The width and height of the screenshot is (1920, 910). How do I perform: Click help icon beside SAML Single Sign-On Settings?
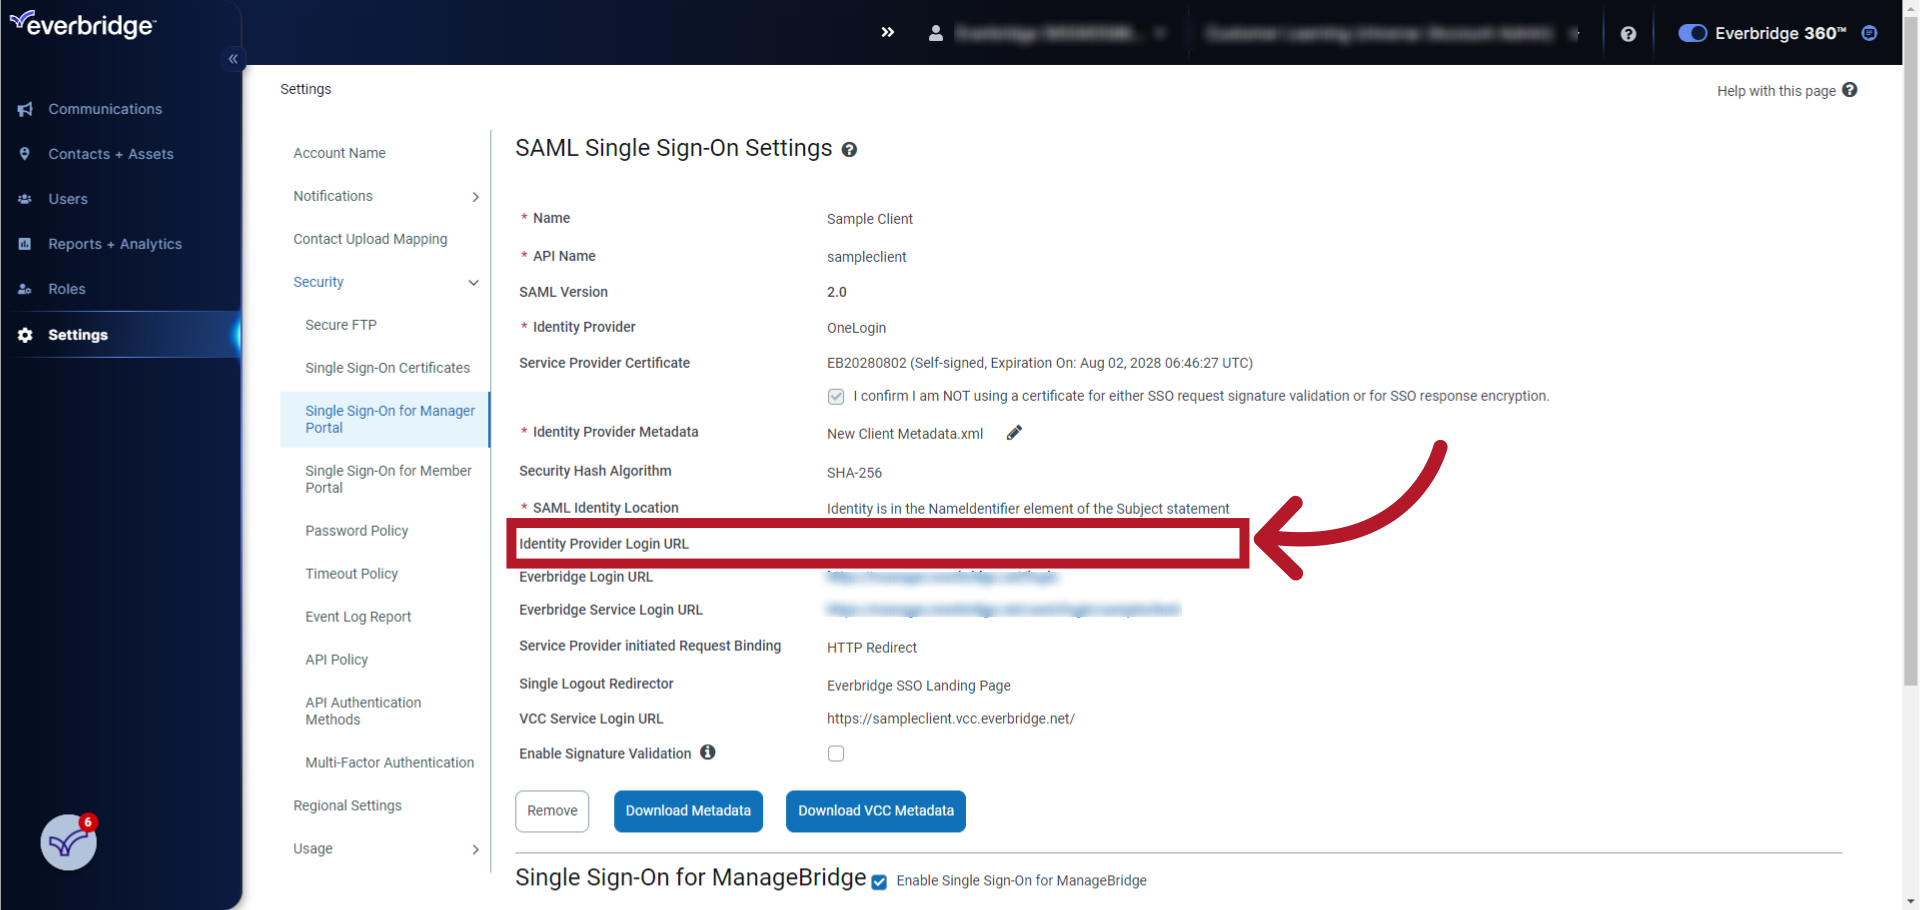pos(849,150)
